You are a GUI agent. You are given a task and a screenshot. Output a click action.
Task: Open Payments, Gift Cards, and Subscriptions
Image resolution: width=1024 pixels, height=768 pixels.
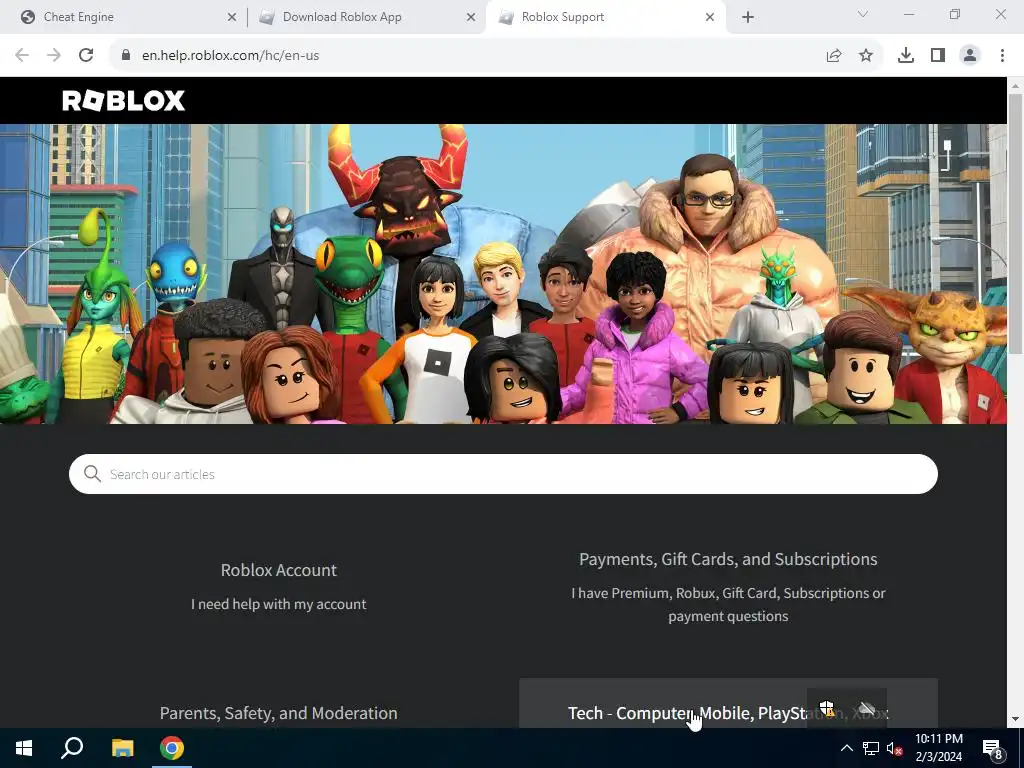click(x=728, y=559)
